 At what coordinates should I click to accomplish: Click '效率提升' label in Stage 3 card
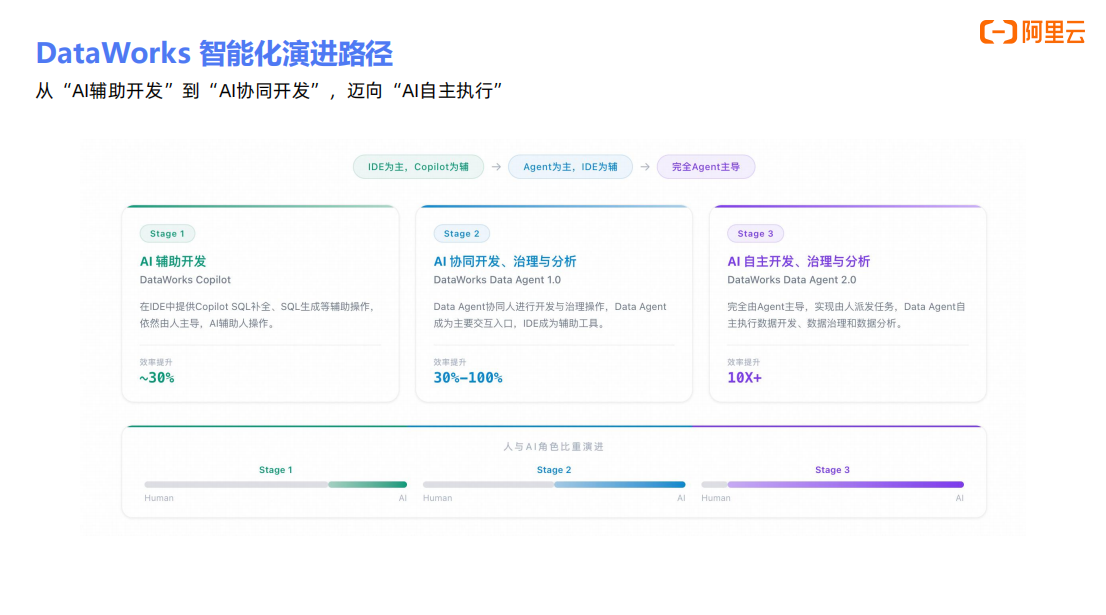click(x=743, y=362)
